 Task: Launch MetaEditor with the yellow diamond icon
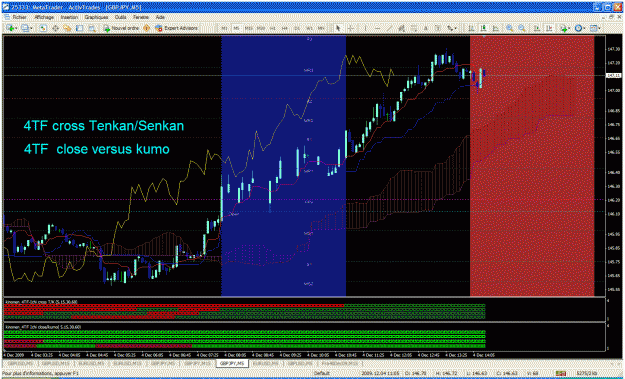[x=146, y=28]
